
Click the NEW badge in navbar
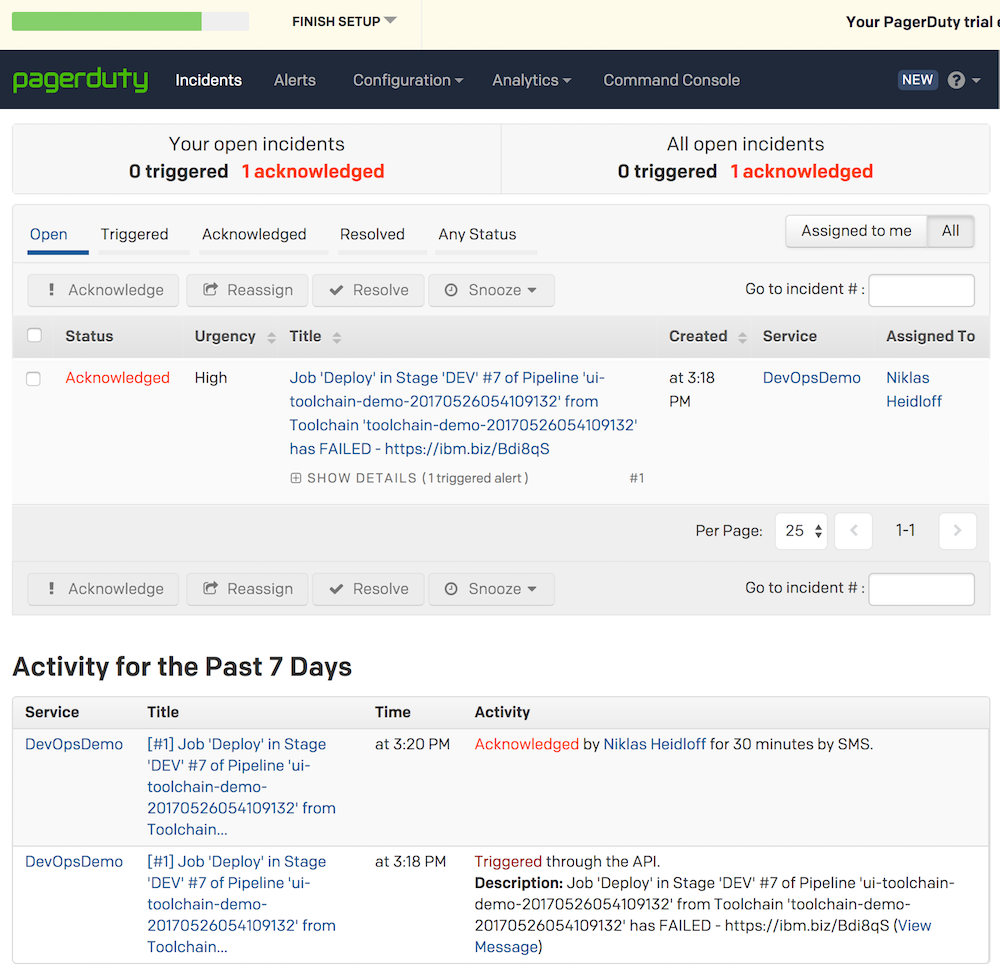[x=917, y=80]
